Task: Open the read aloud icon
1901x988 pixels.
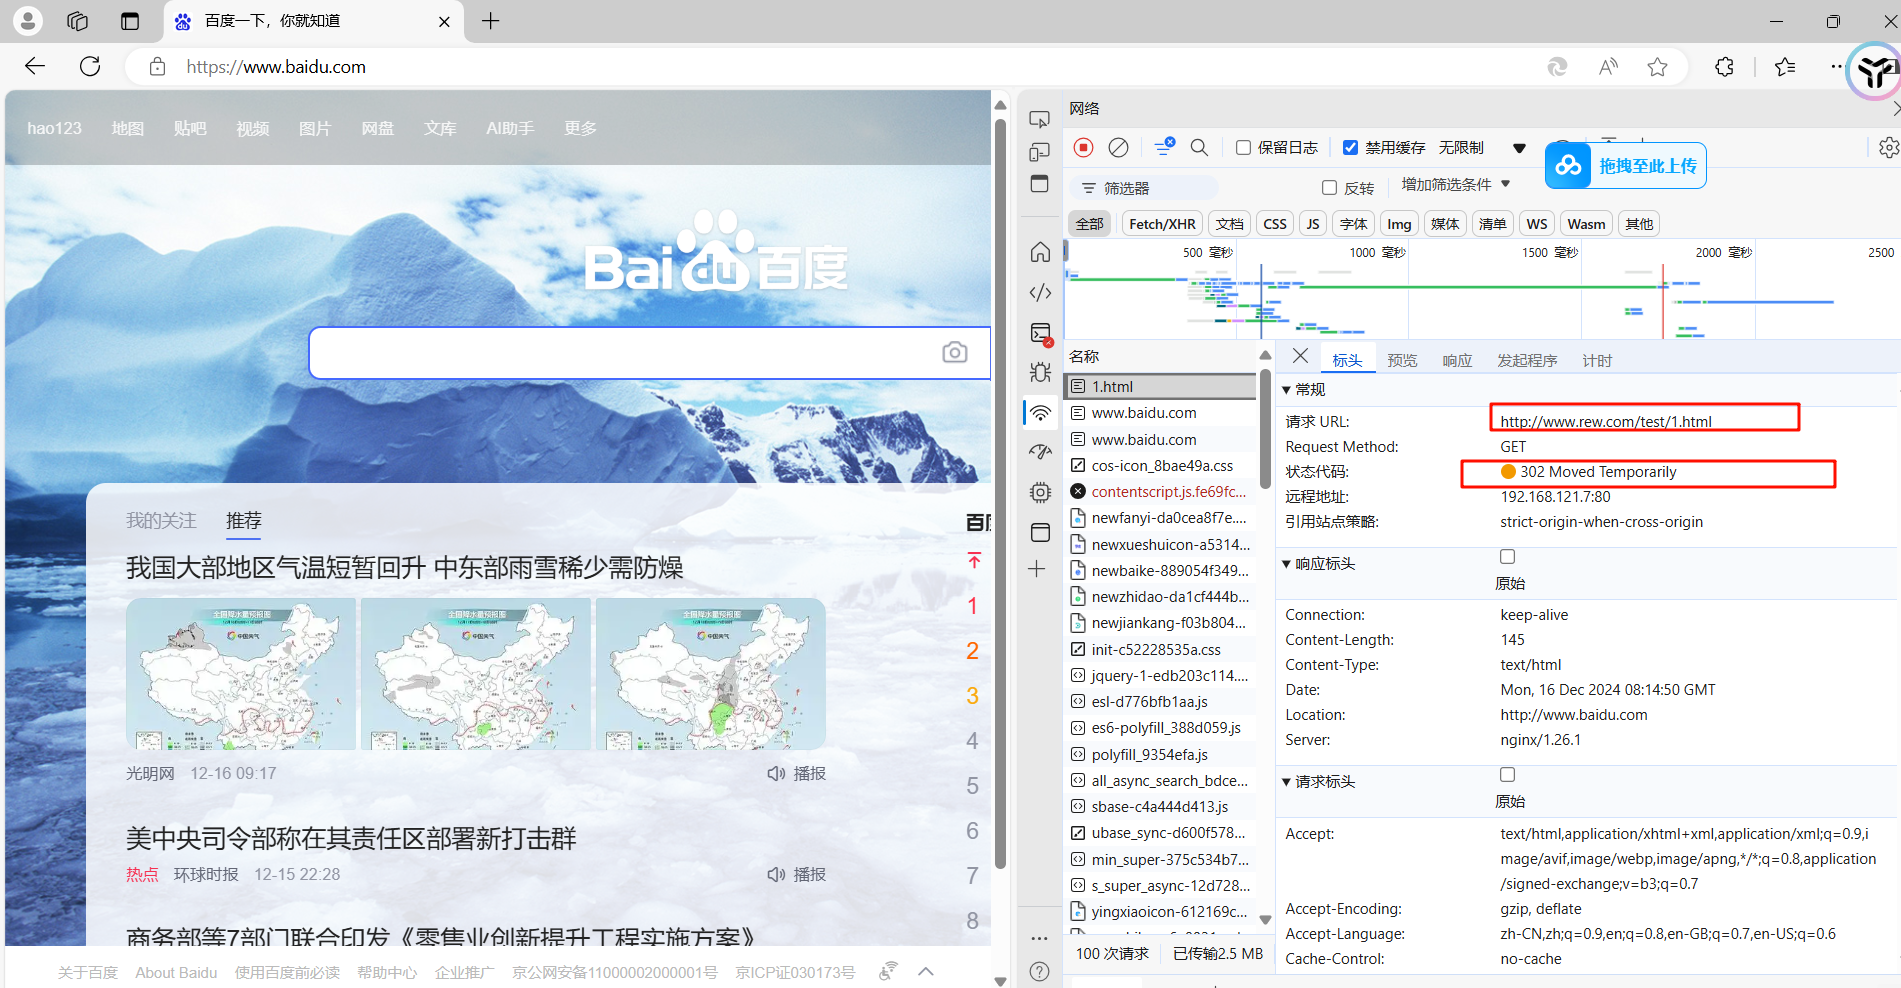Action: coord(1608,67)
